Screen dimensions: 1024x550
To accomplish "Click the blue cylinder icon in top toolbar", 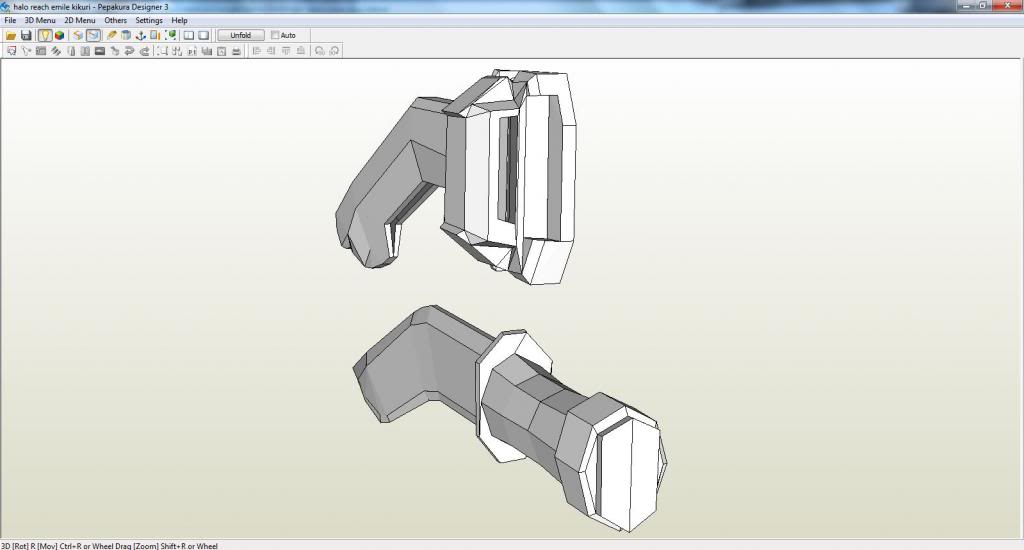I will click(125, 35).
